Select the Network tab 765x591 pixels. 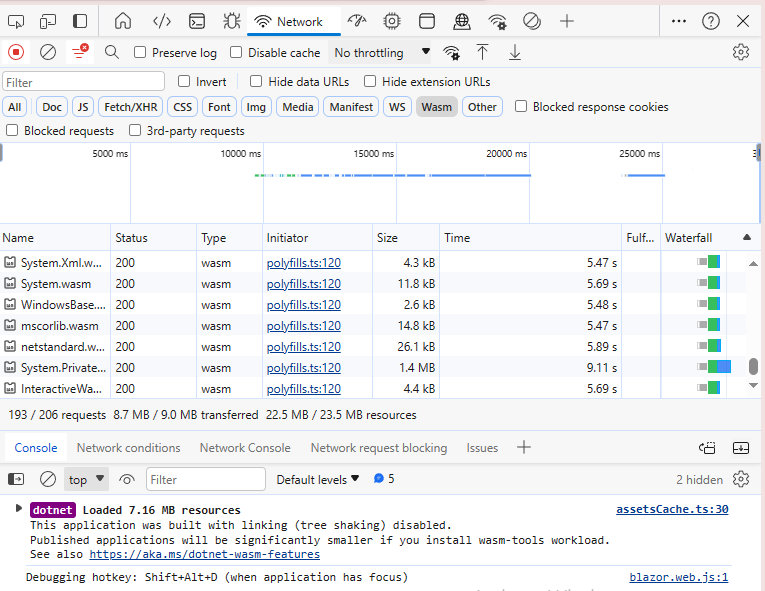click(293, 21)
